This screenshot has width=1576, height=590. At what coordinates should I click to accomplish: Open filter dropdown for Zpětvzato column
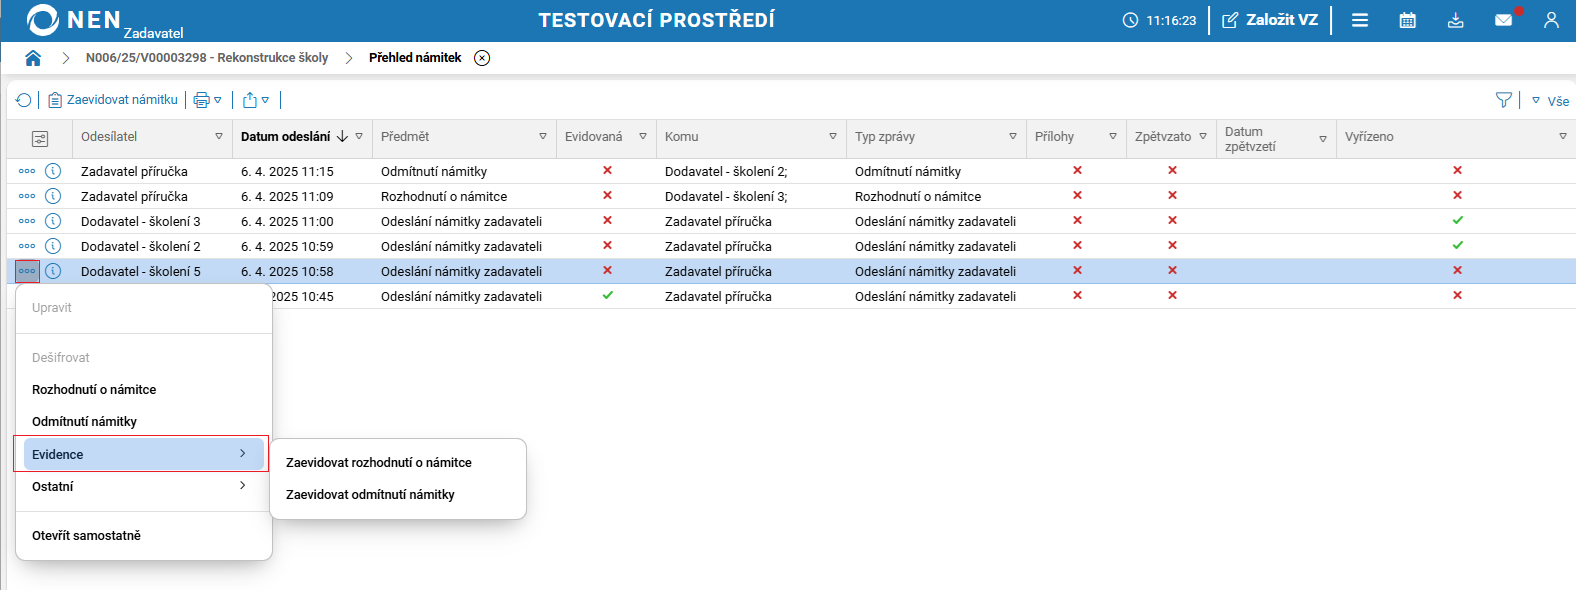coord(1203,137)
